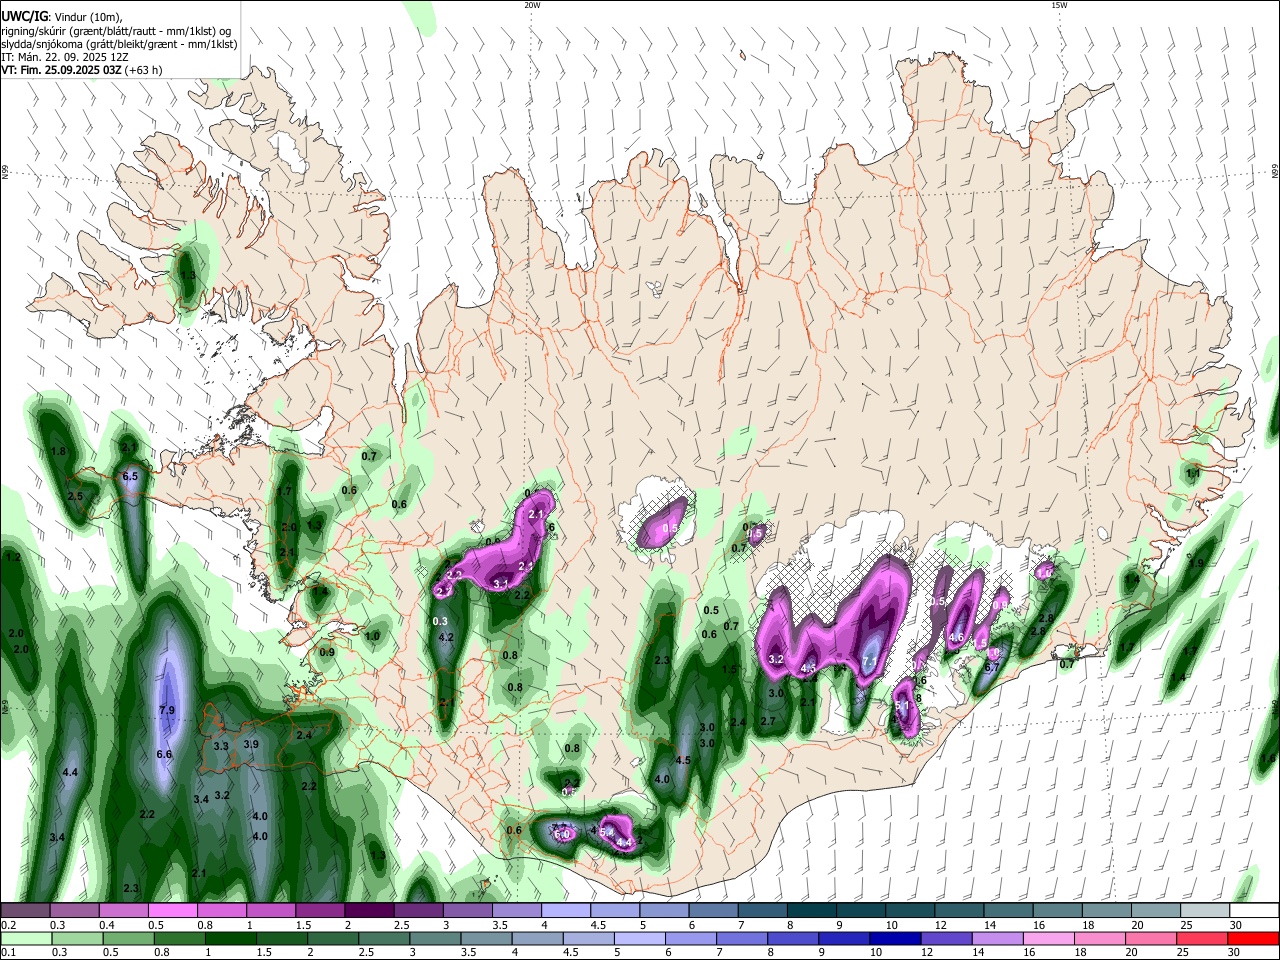Click the 6.5 precipitation value on the map
The width and height of the screenshot is (1280, 960).
[130, 477]
